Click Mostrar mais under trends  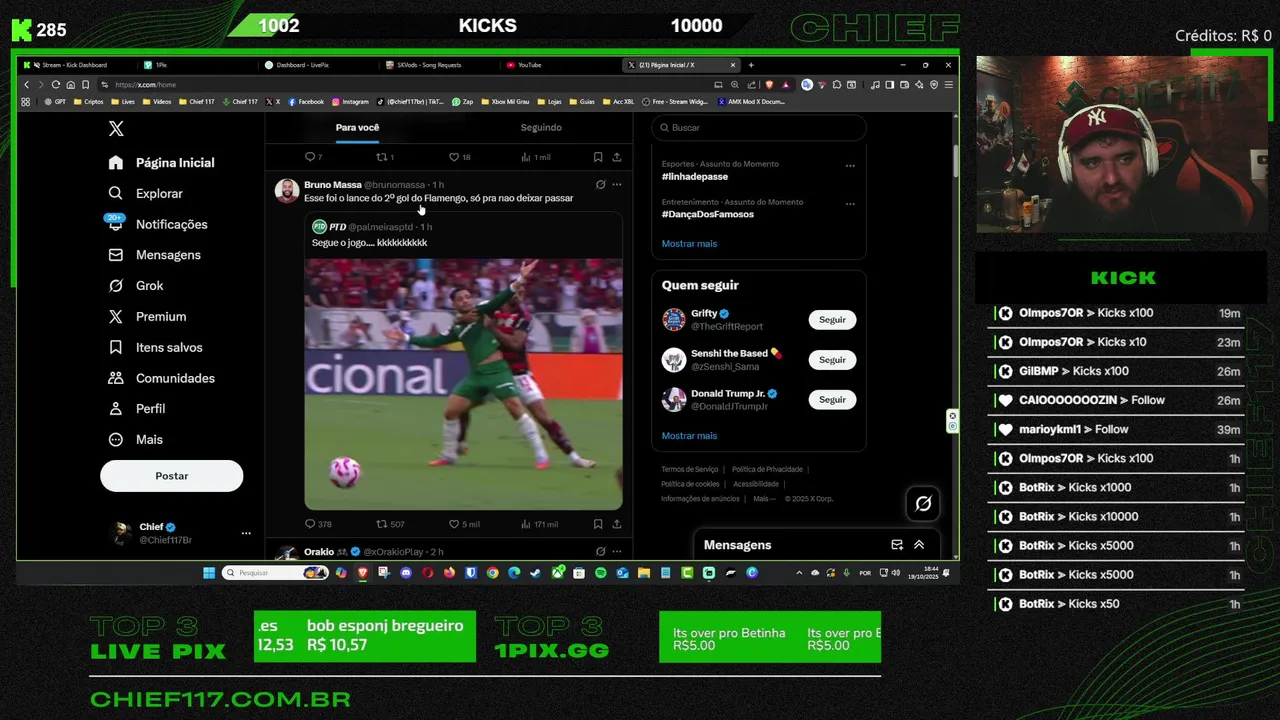(689, 244)
